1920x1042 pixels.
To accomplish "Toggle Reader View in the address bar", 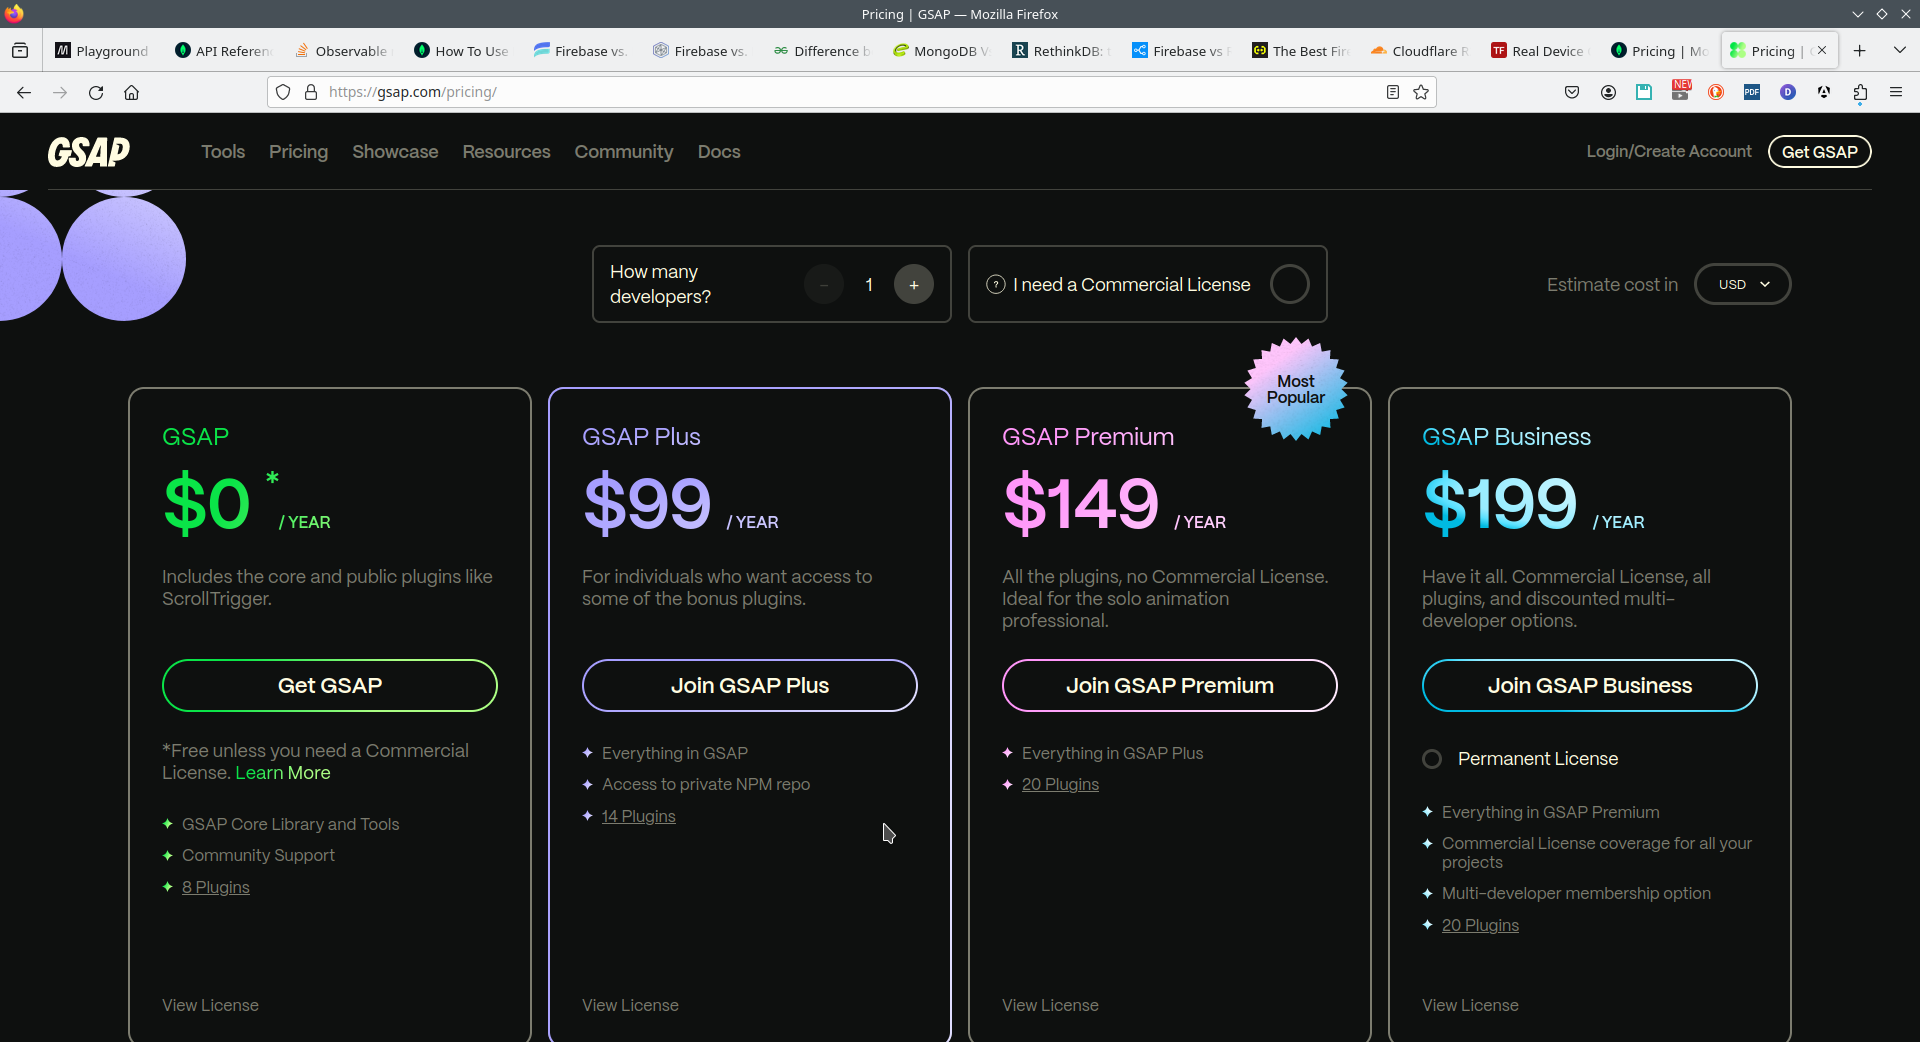I will (x=1392, y=92).
